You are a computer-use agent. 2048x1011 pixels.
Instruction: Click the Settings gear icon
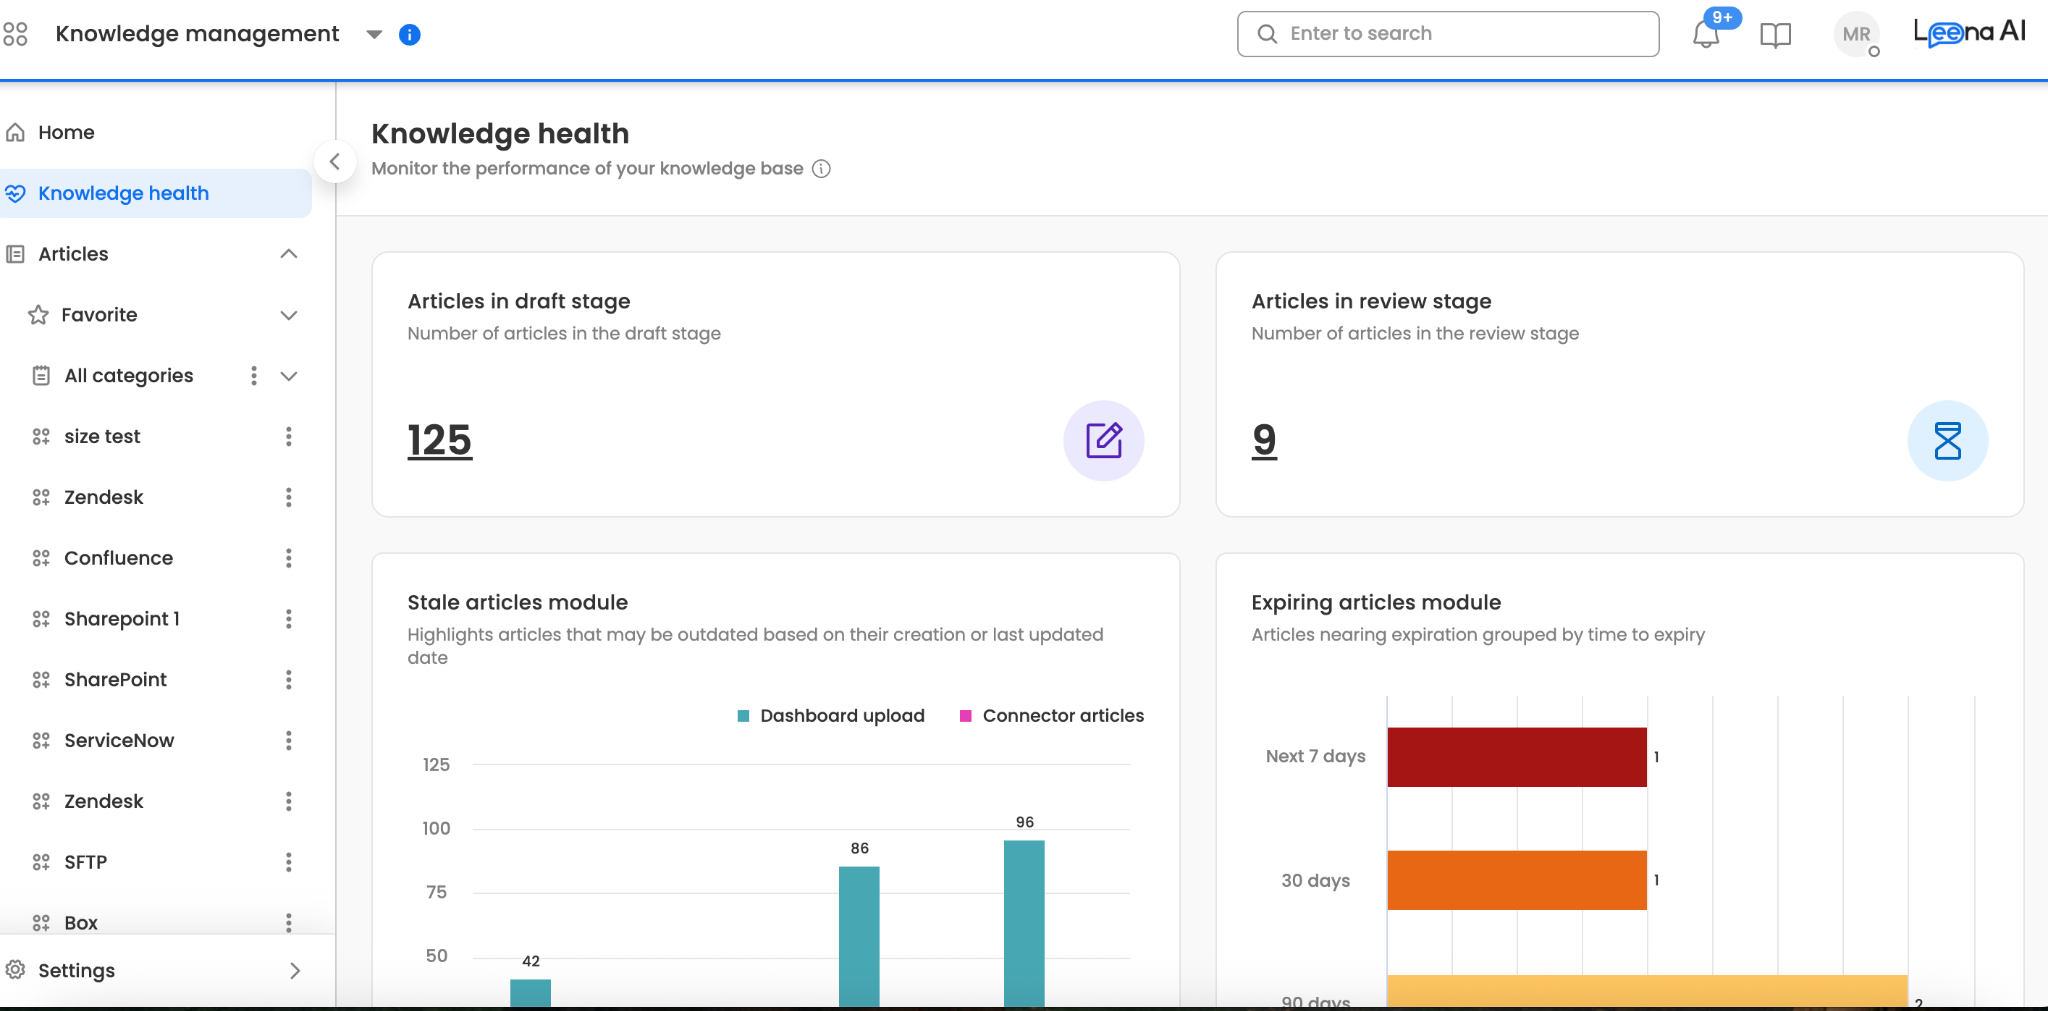tap(16, 970)
